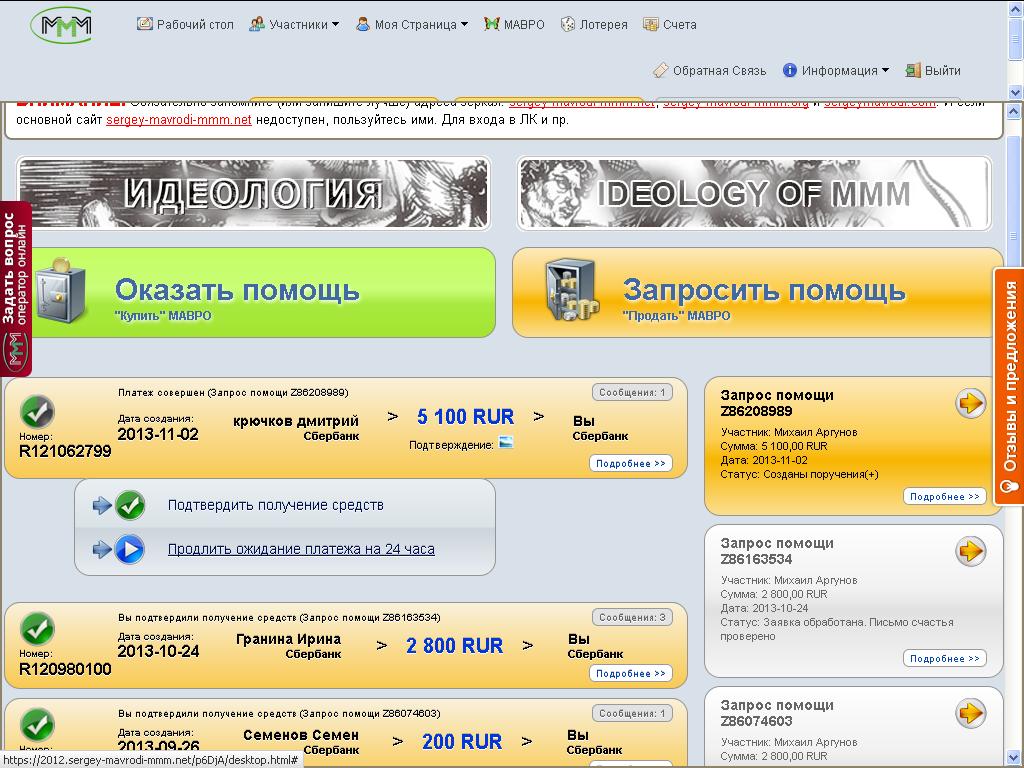The image size is (1024, 768).
Task: Click the Рабочий стол desktop icon
Action: tap(144, 24)
